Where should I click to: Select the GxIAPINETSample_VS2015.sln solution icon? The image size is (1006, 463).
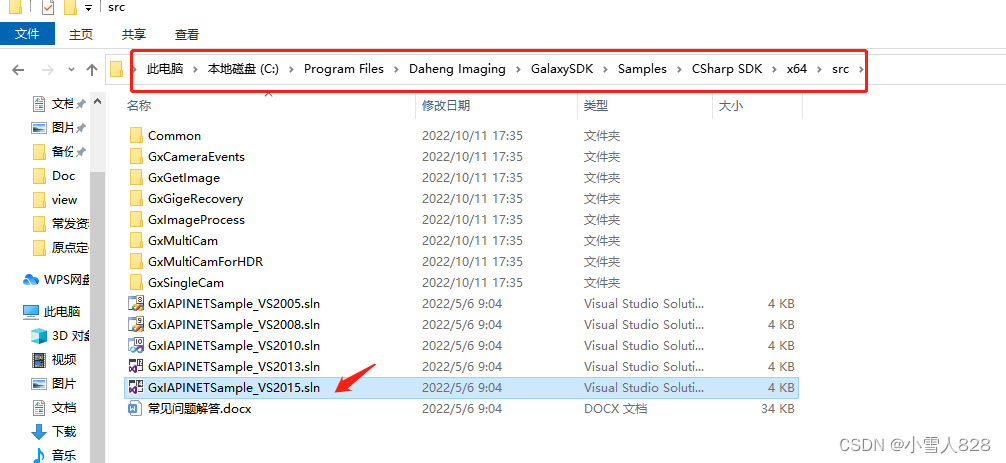[x=136, y=387]
